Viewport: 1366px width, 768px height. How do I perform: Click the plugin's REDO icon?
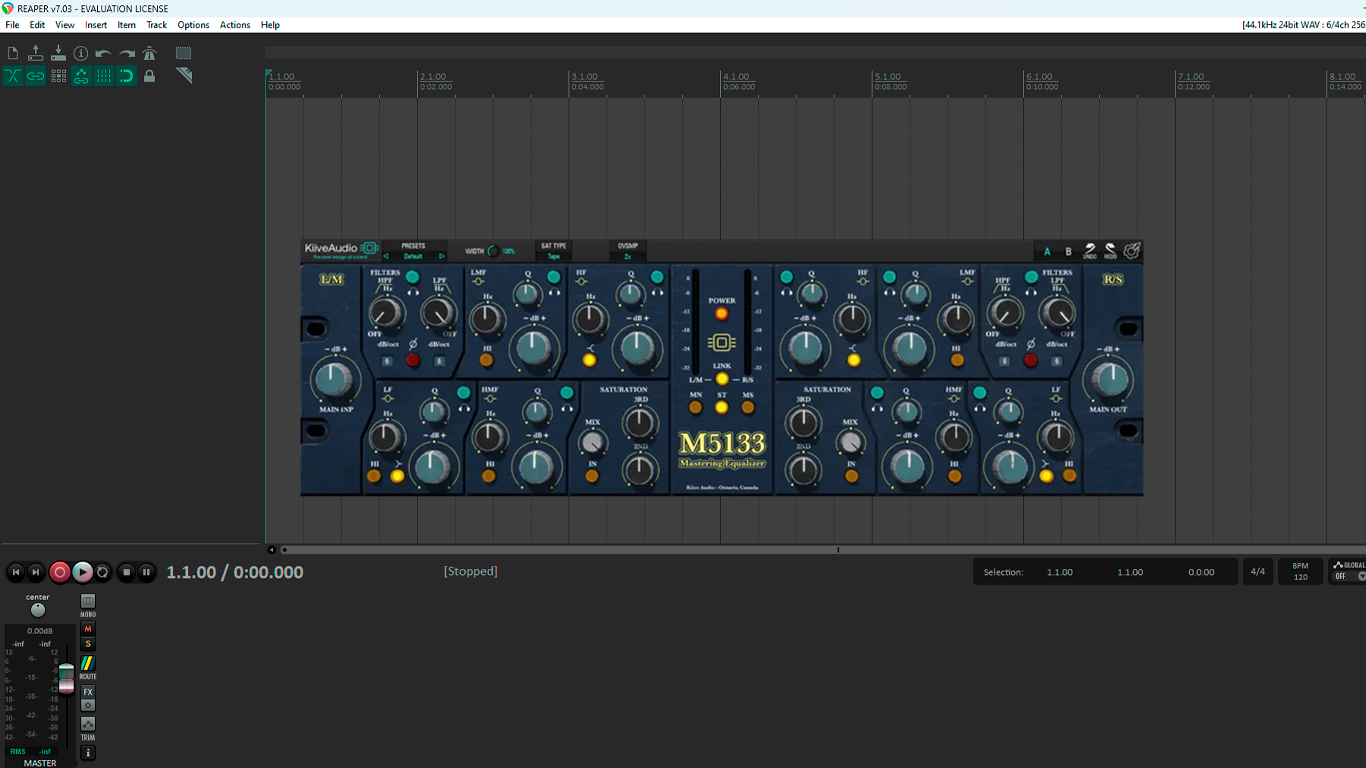(1110, 251)
